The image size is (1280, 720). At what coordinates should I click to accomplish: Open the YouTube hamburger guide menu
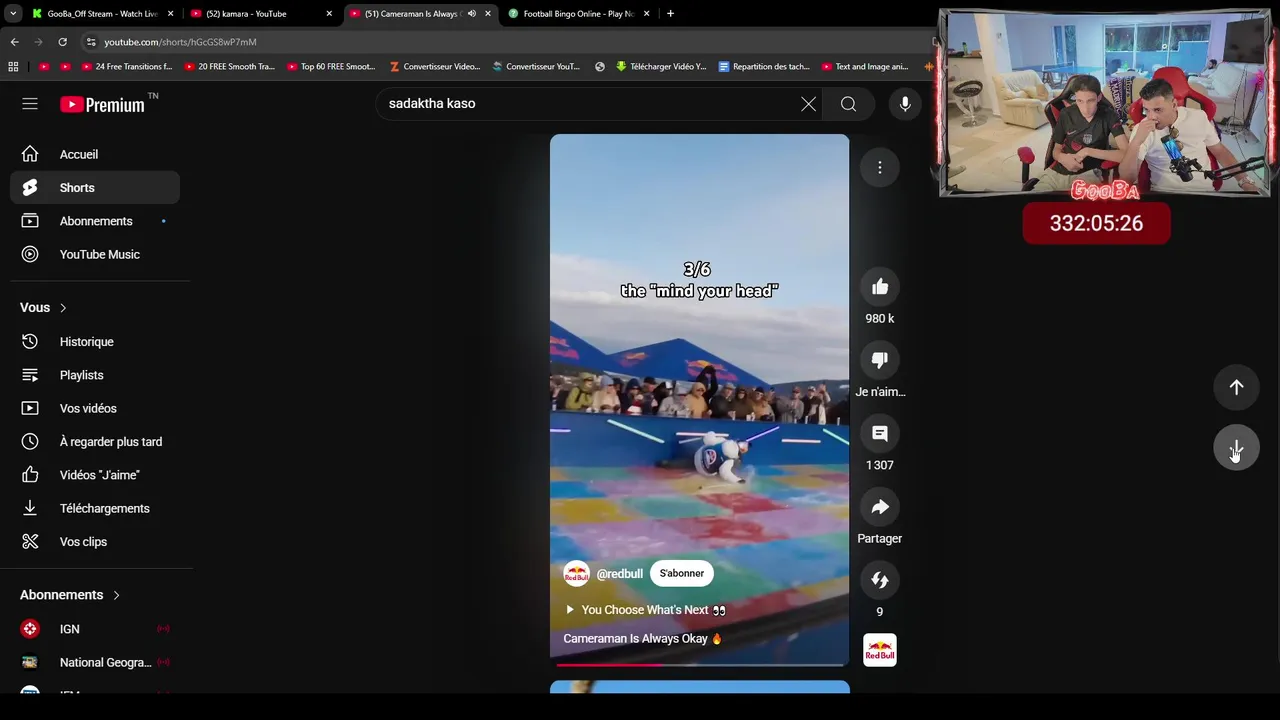click(x=30, y=104)
